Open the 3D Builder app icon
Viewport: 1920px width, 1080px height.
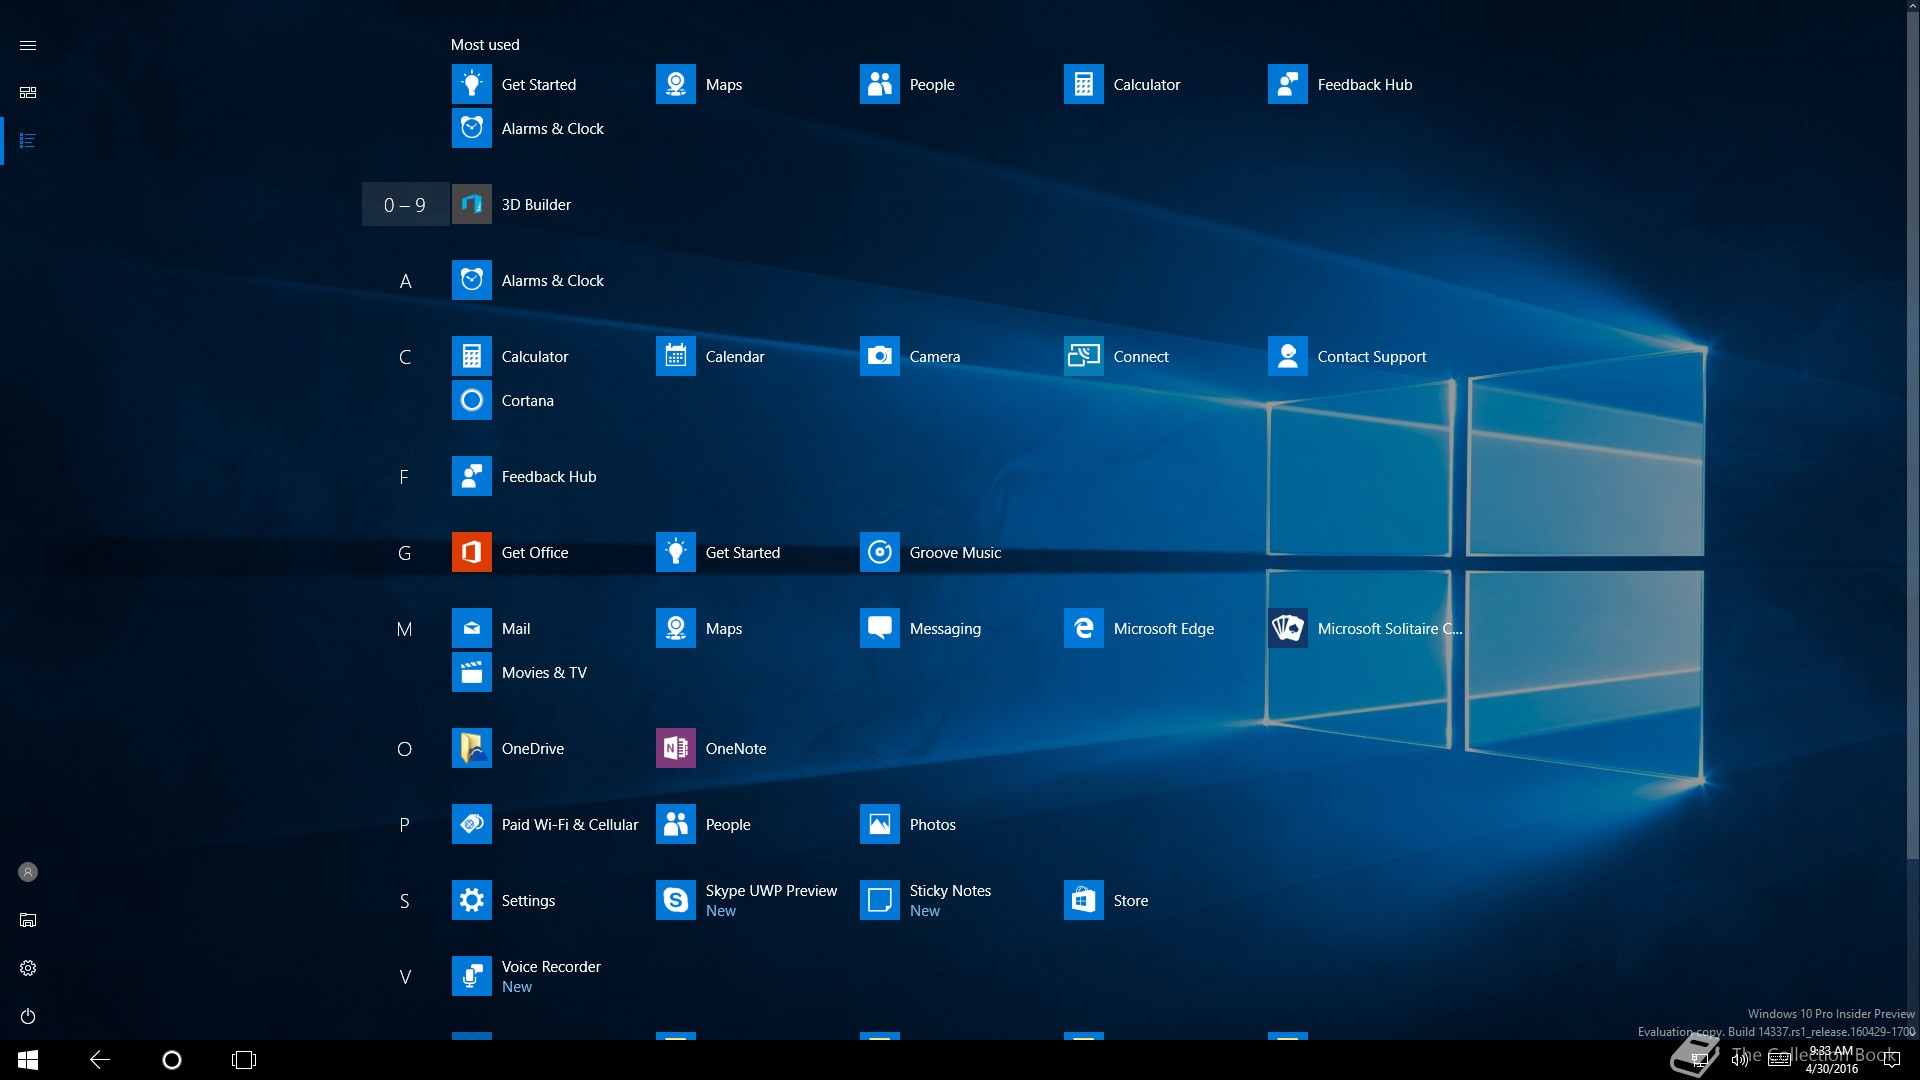click(x=472, y=205)
